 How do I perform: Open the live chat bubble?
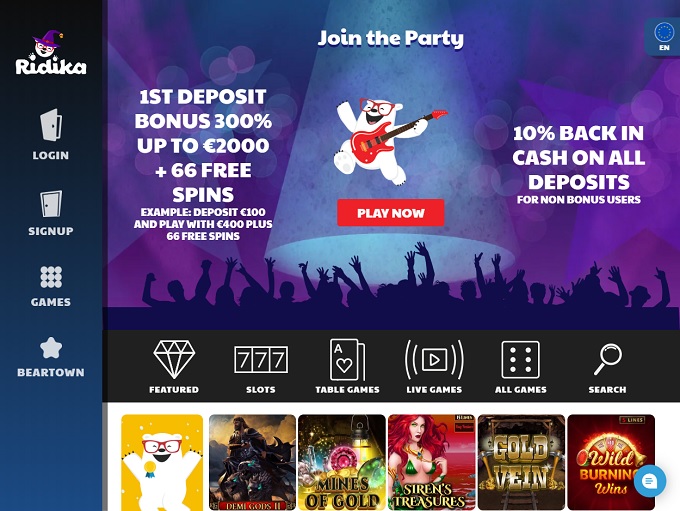coord(650,481)
